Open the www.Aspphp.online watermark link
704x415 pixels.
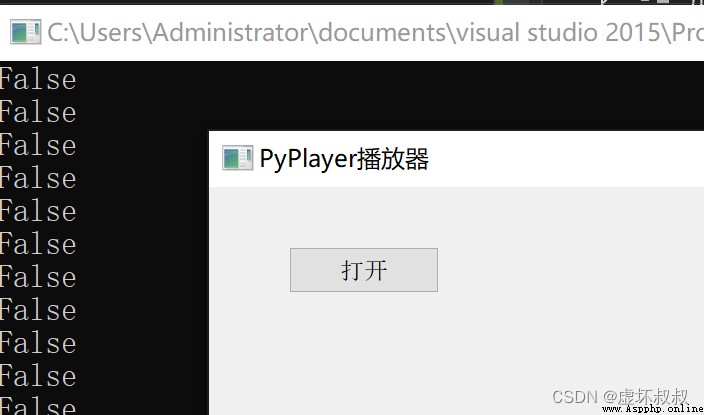[x=652, y=409]
